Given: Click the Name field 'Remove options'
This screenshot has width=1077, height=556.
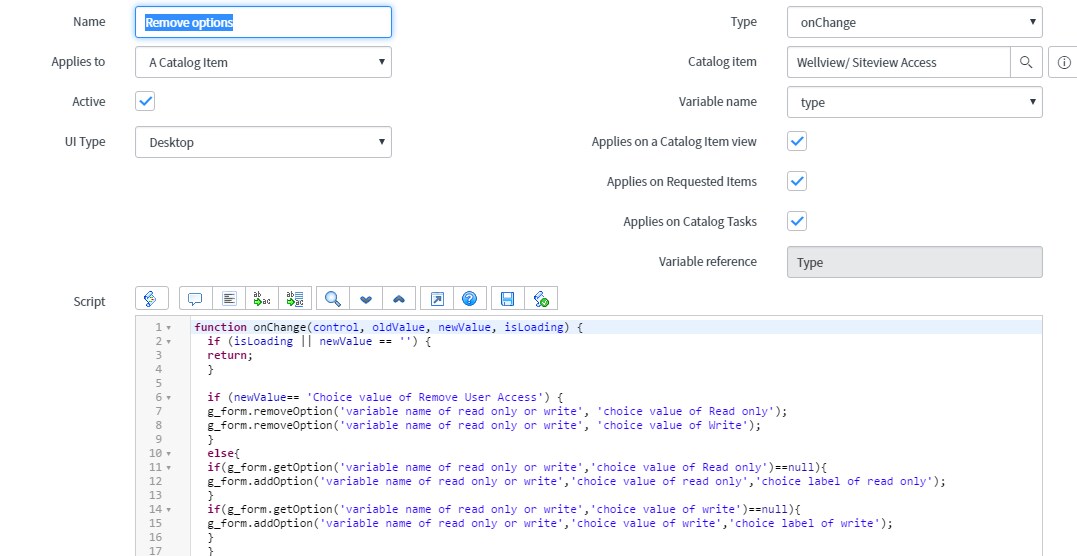Looking at the screenshot, I should [263, 22].
